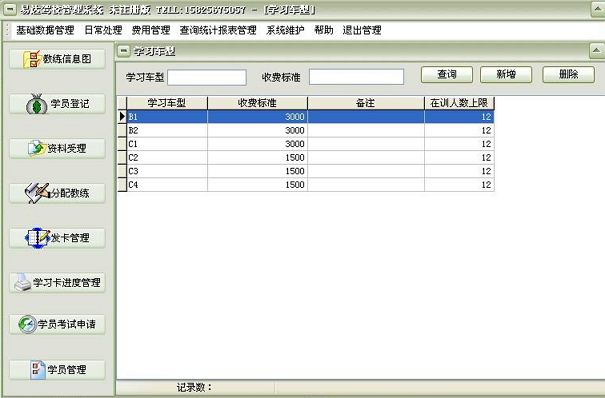Viewport: 605px width, 398px height.
Task: Click the limit 12 in row C1
Action: (x=459, y=144)
